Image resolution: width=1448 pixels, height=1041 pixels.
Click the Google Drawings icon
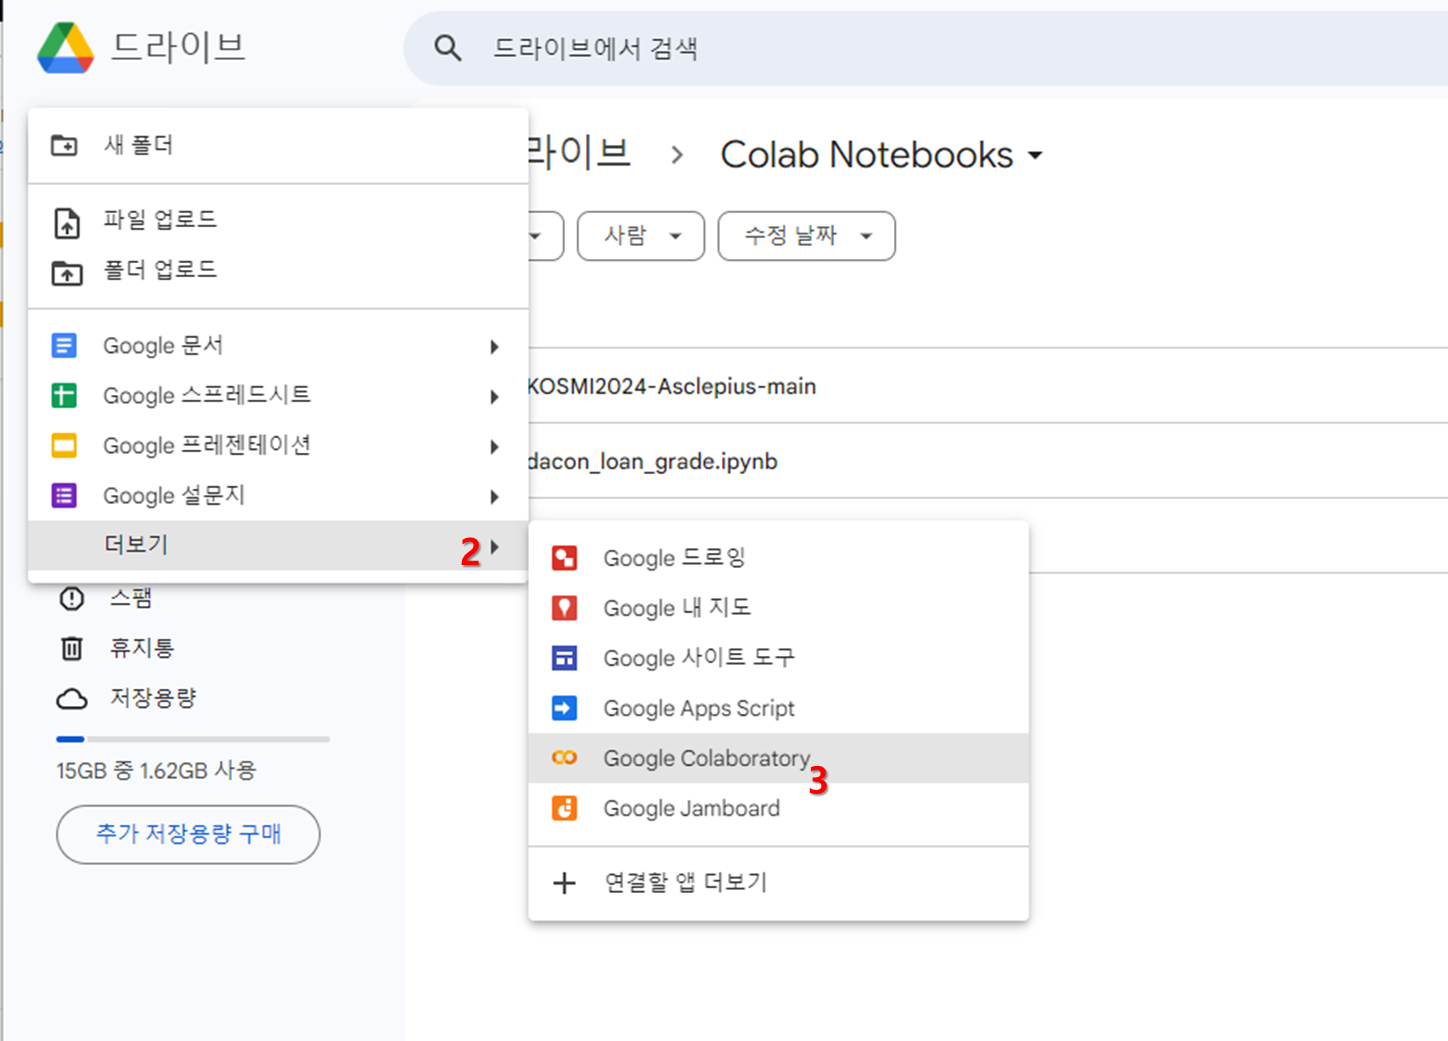(x=565, y=558)
